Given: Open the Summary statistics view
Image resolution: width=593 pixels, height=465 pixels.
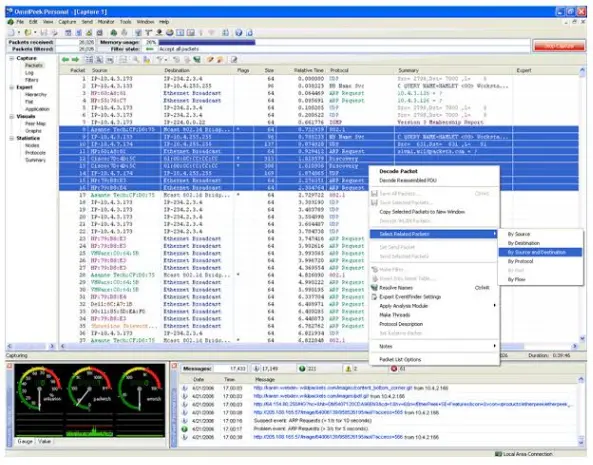Looking at the screenshot, I should click(x=35, y=160).
